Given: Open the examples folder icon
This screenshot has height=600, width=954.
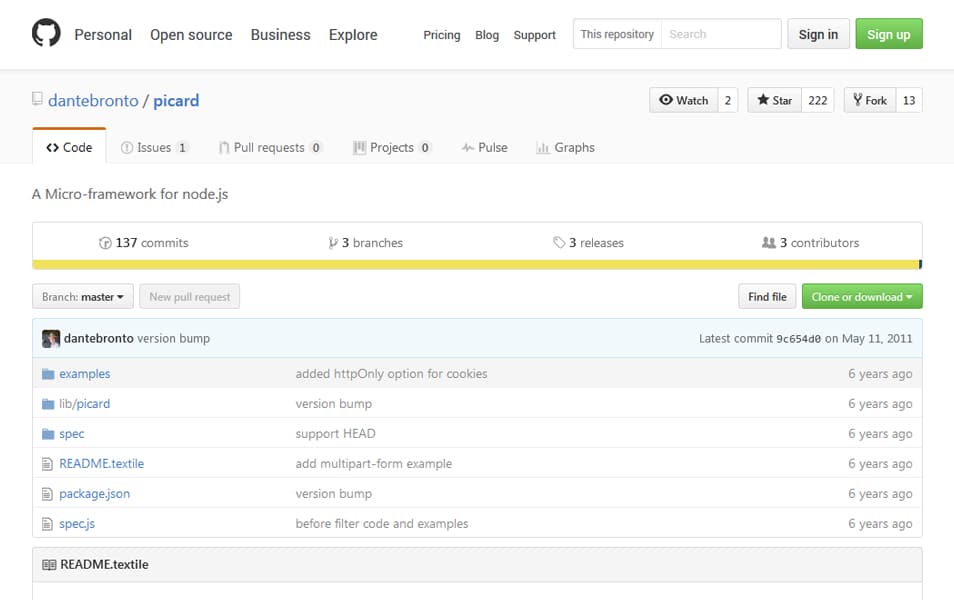Looking at the screenshot, I should (48, 374).
